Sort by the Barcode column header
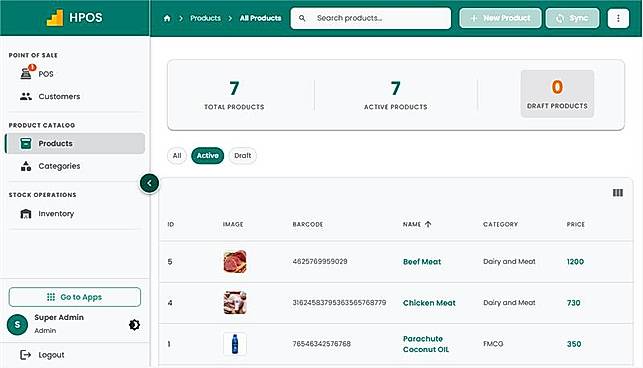 point(308,224)
